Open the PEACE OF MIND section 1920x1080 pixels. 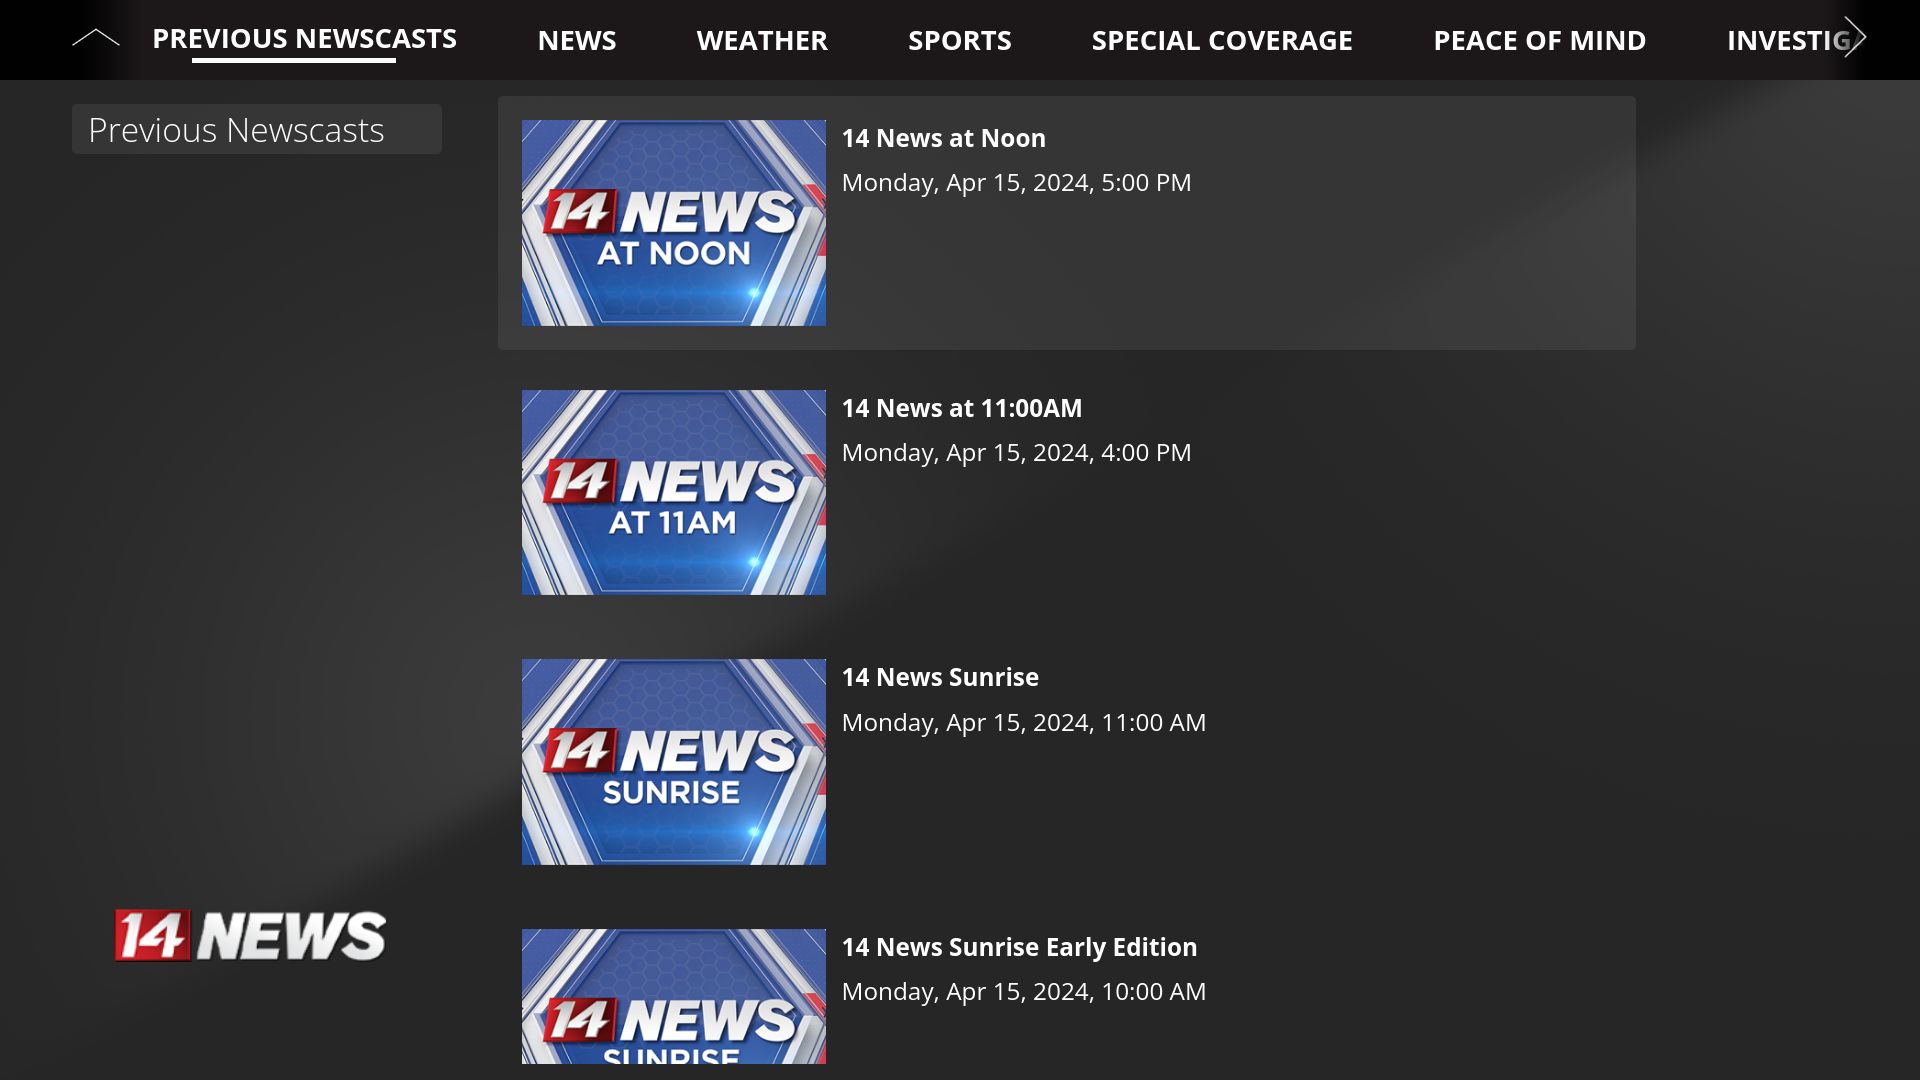point(1540,40)
